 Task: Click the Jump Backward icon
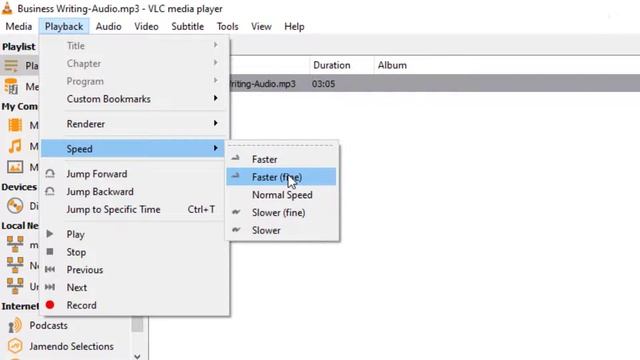tap(50, 191)
